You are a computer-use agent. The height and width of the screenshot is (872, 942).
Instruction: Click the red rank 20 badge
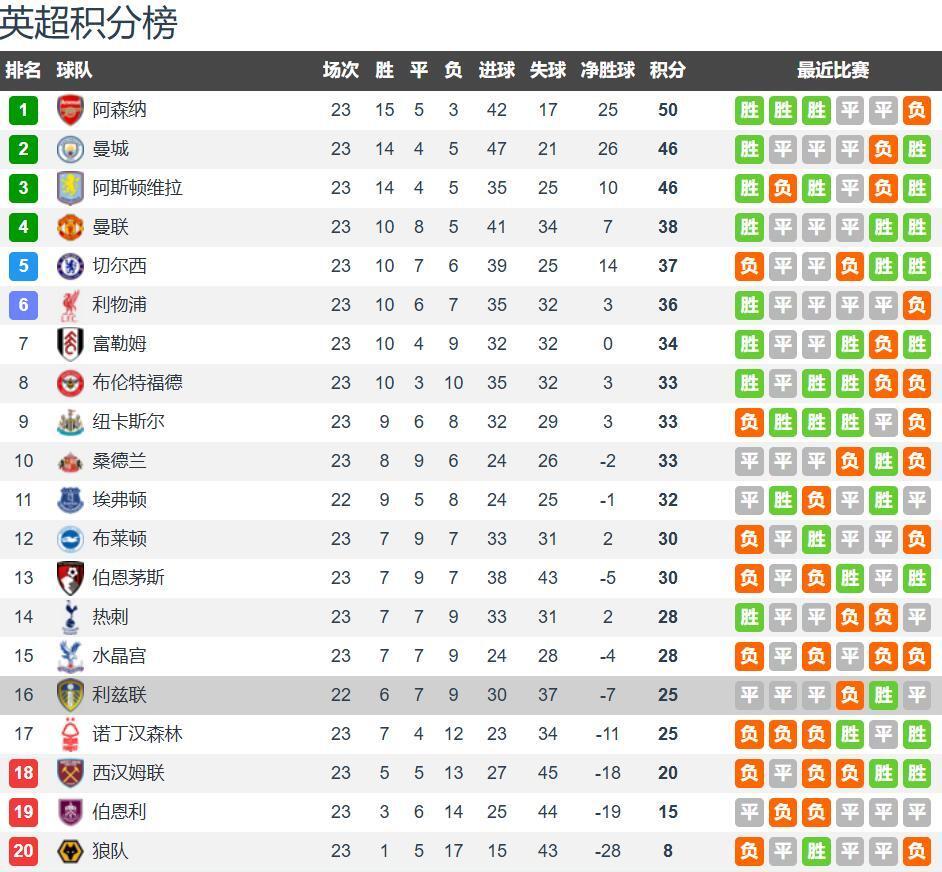[x=23, y=851]
